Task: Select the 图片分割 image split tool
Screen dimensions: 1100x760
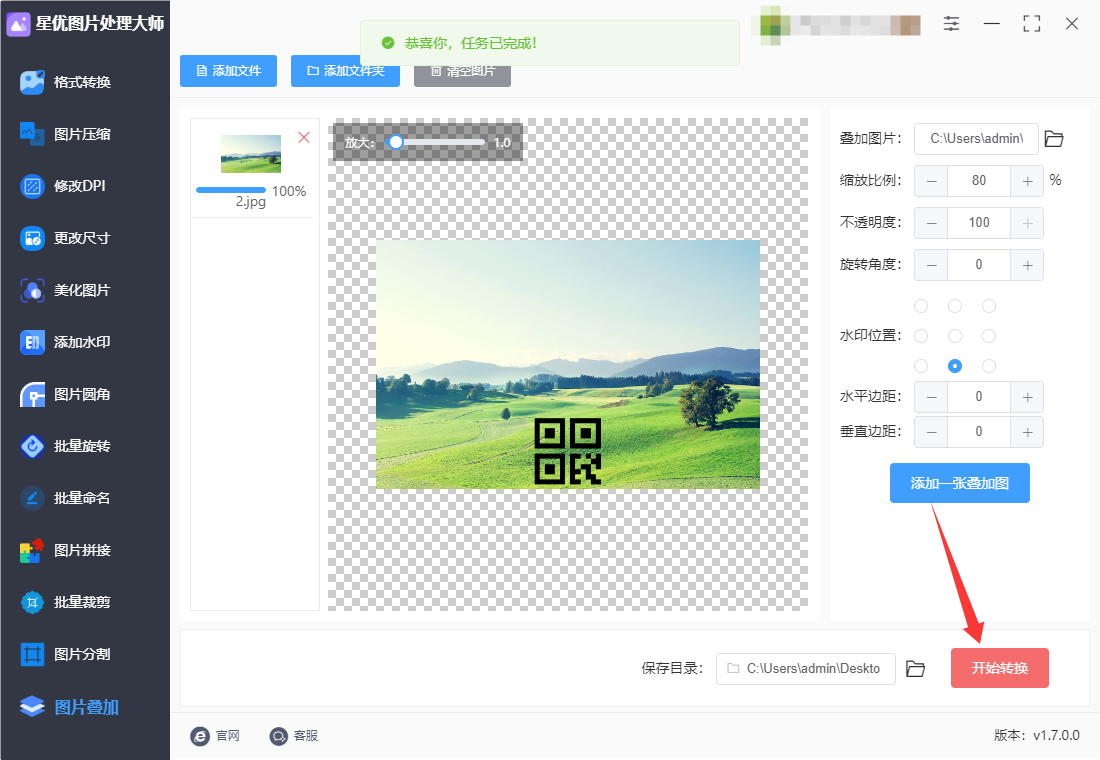Action: (65, 654)
